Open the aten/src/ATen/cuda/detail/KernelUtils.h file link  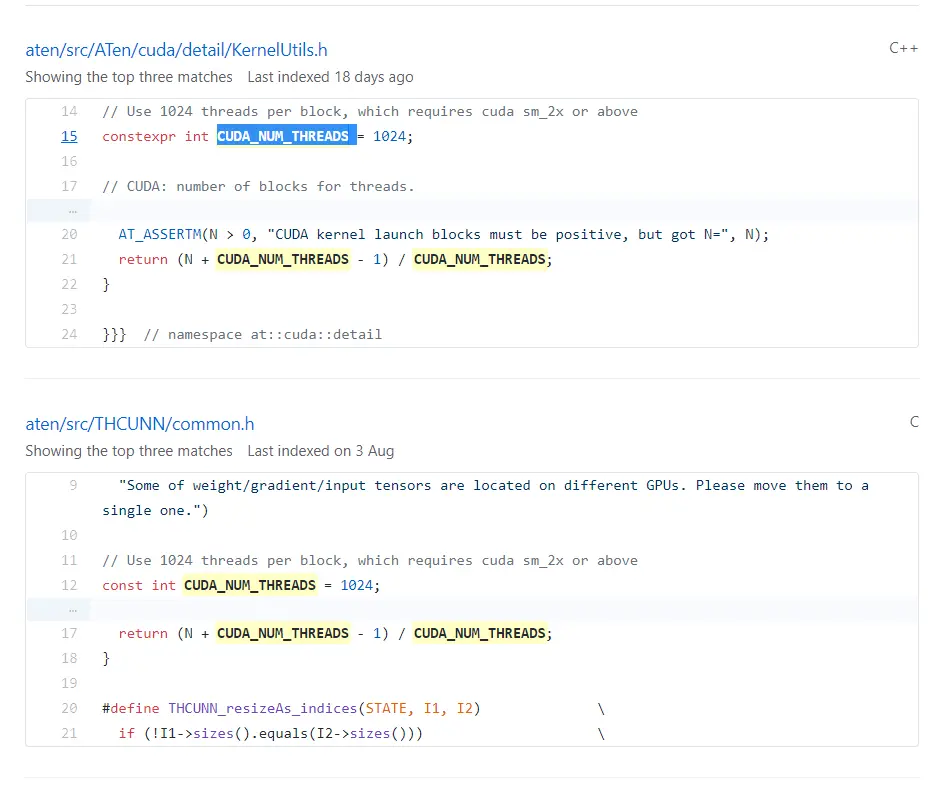[176, 50]
